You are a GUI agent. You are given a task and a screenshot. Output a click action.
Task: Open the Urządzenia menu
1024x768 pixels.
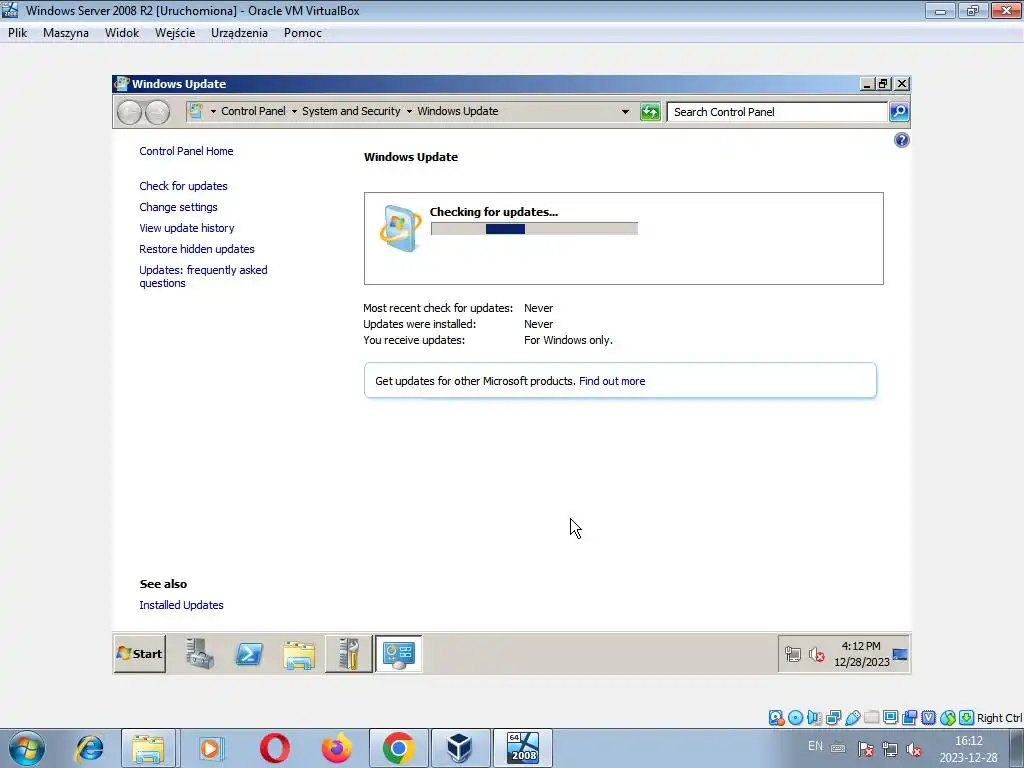[239, 33]
